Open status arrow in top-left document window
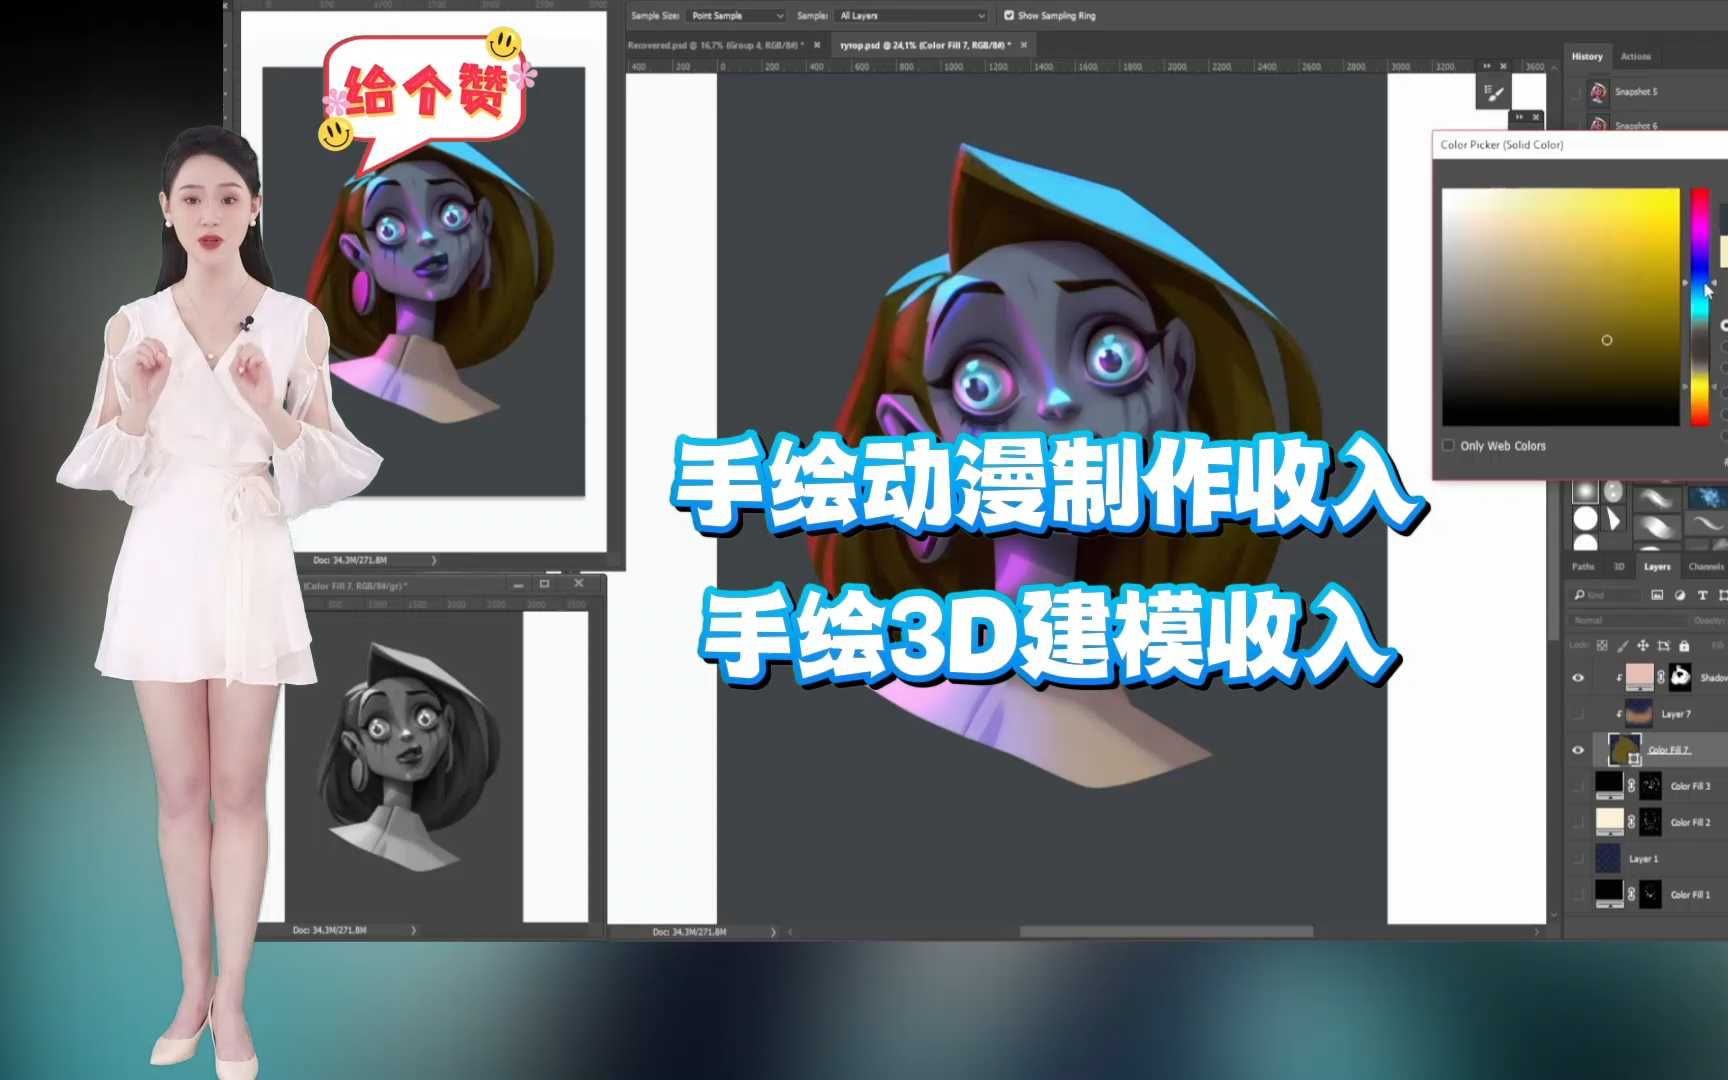The width and height of the screenshot is (1728, 1080). [433, 560]
